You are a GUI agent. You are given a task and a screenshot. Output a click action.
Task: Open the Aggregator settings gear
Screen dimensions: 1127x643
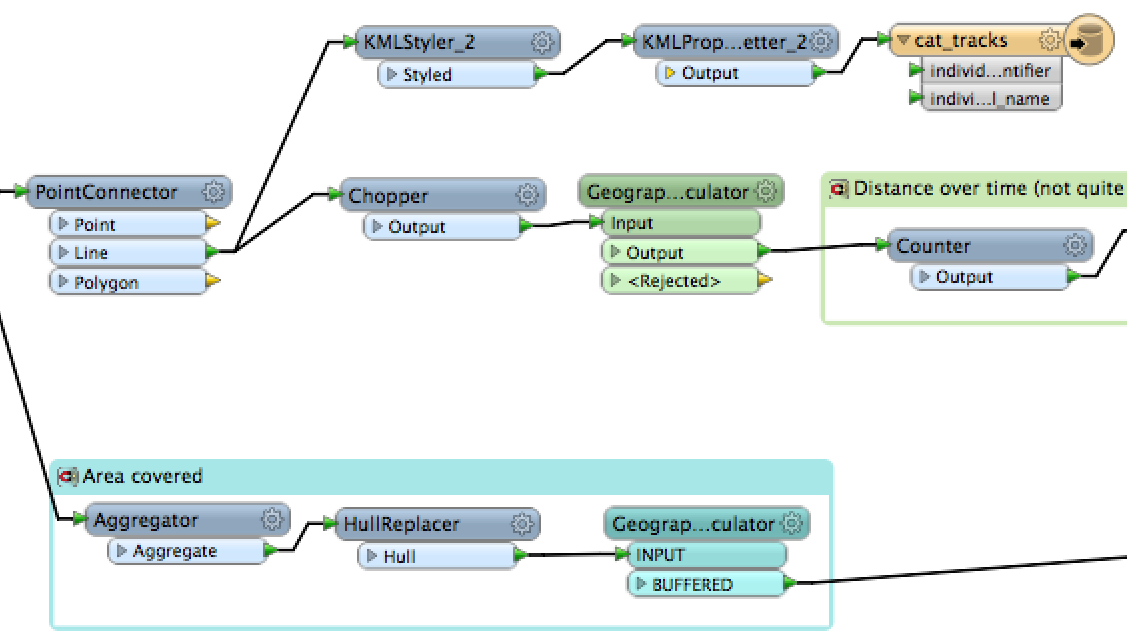[x=272, y=520]
